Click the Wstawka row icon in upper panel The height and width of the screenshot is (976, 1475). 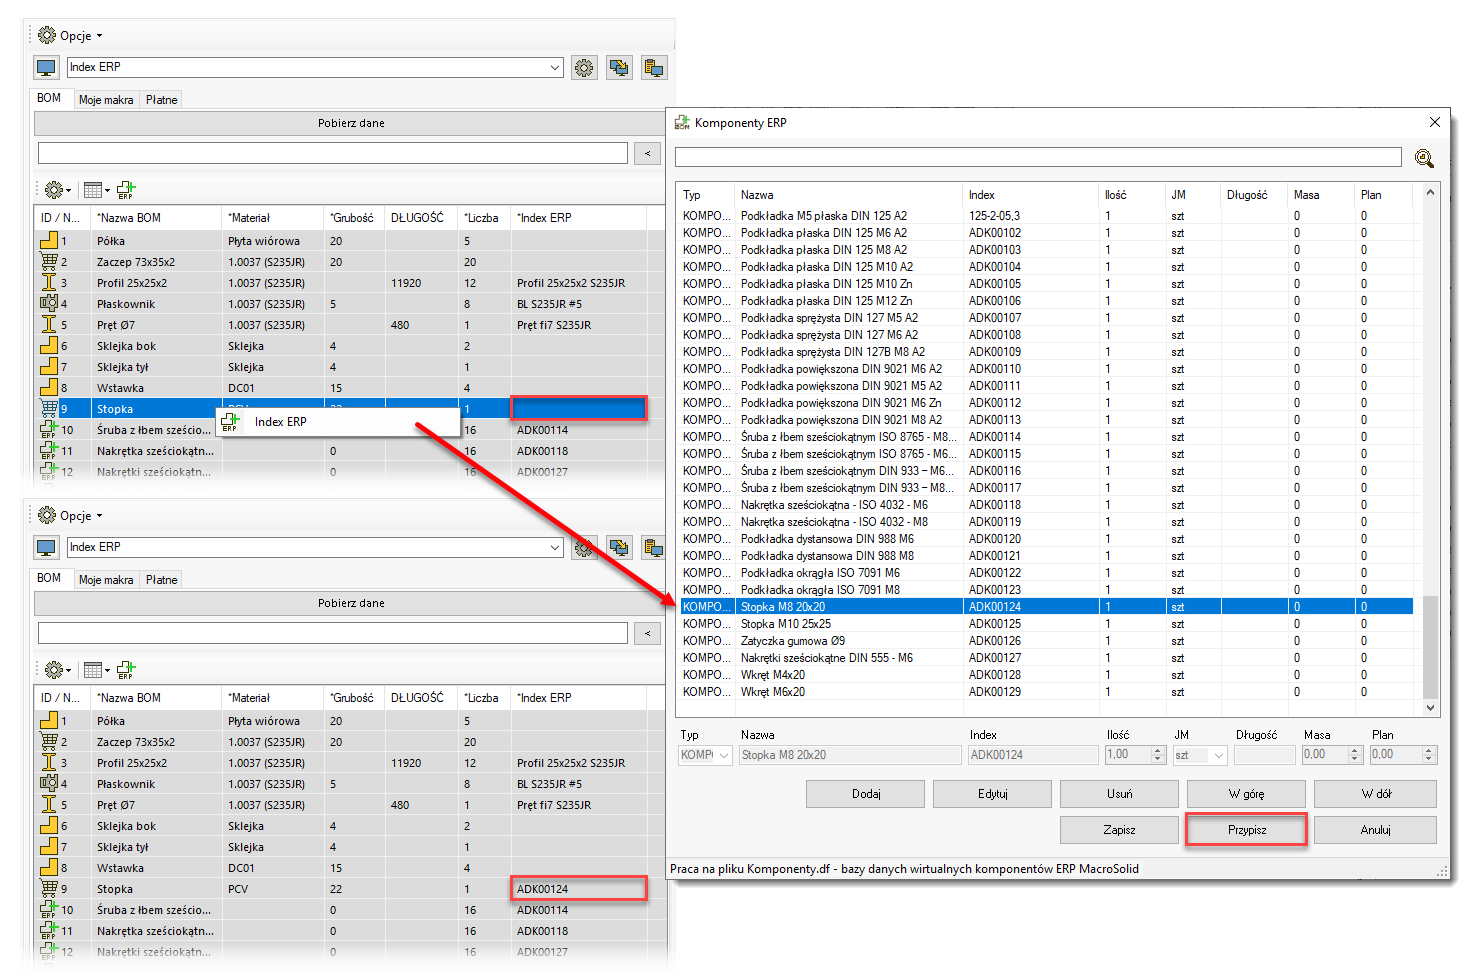pyautogui.click(x=49, y=388)
